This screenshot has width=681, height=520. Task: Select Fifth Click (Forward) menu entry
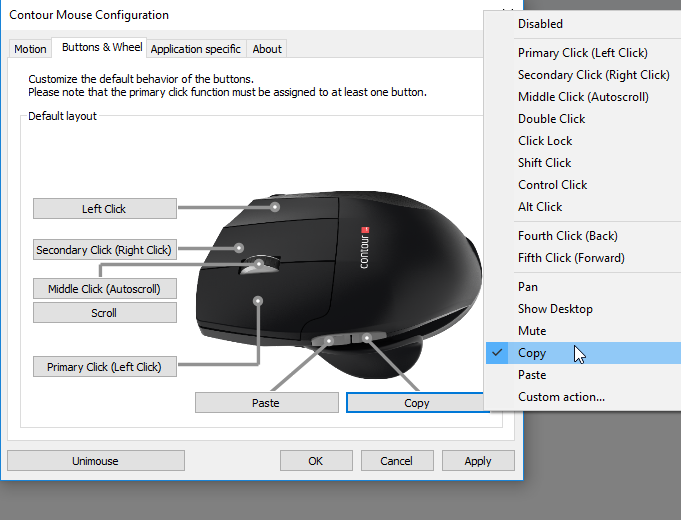pyautogui.click(x=583, y=258)
